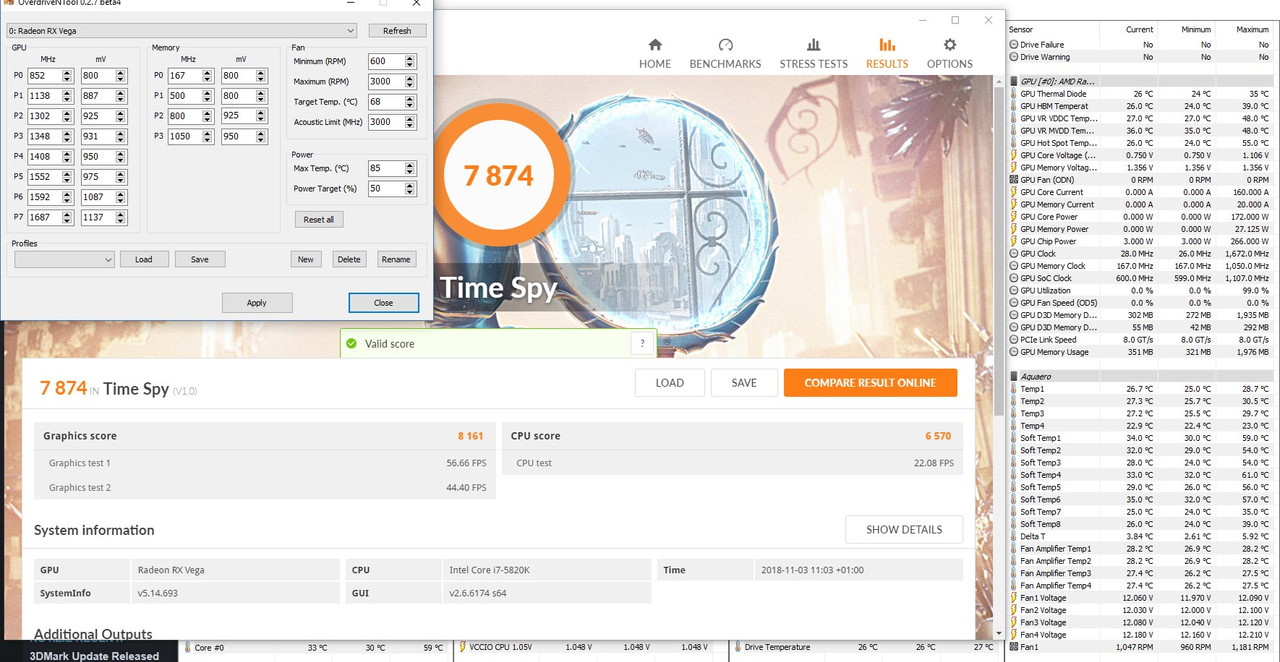Click the Target Temp spinner arrows
This screenshot has height=662, width=1280.
coord(410,102)
